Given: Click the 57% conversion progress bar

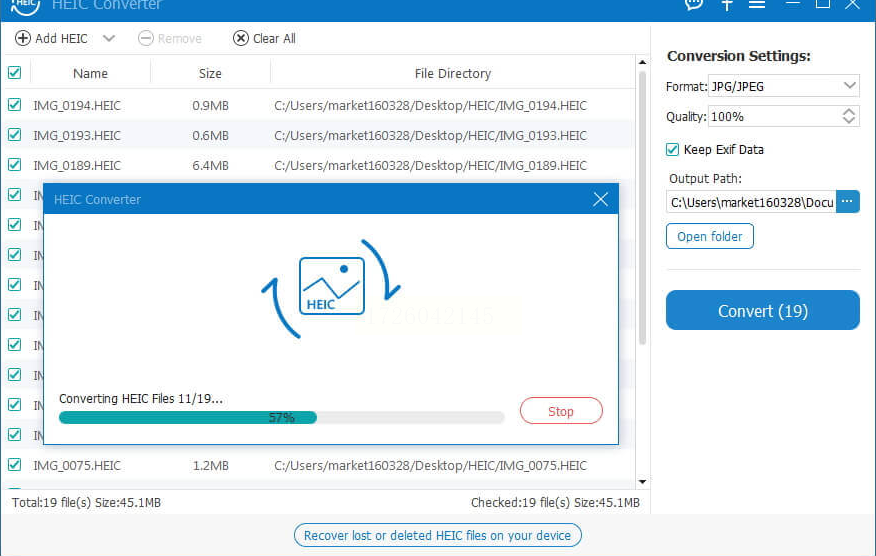Looking at the screenshot, I should click(282, 417).
